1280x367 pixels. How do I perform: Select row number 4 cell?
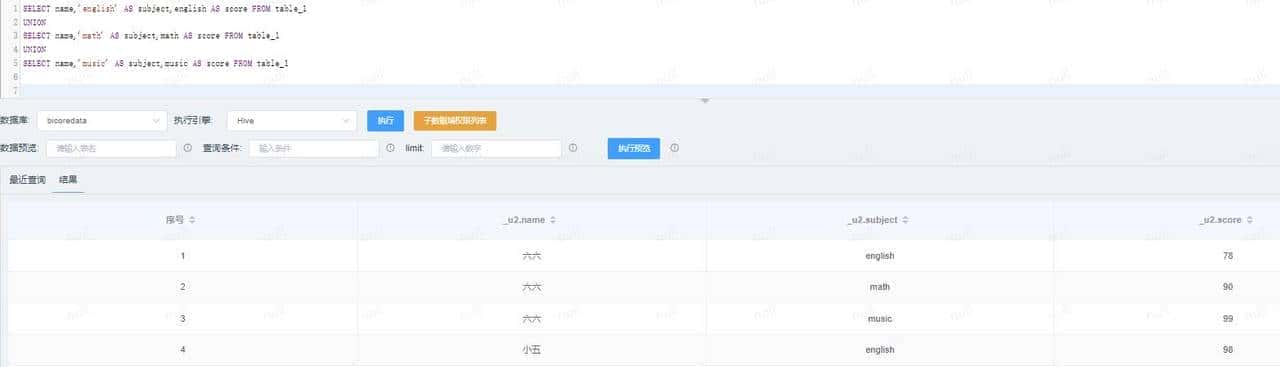[x=183, y=350]
